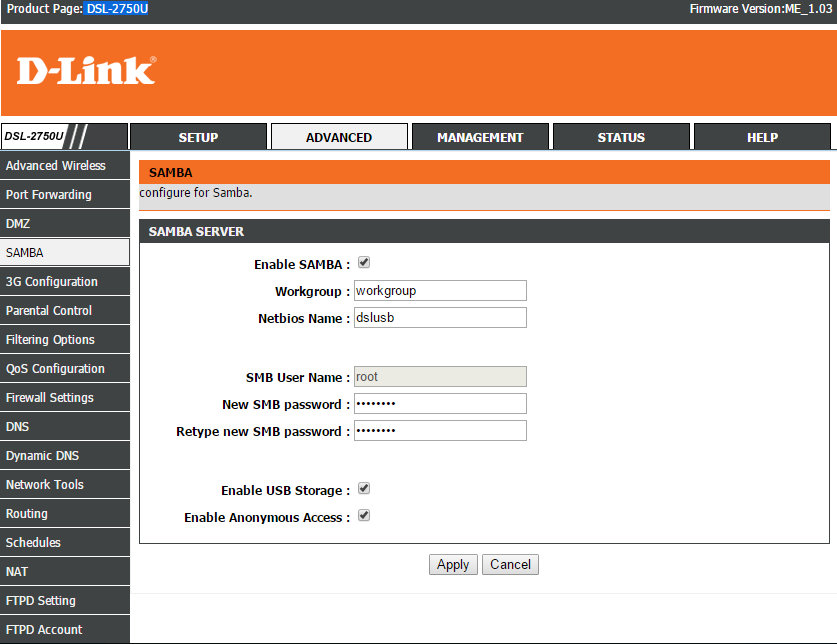Viewport: 837px width, 644px height.
Task: Click the 'Enable USB Storage :' label
Action: click(286, 490)
